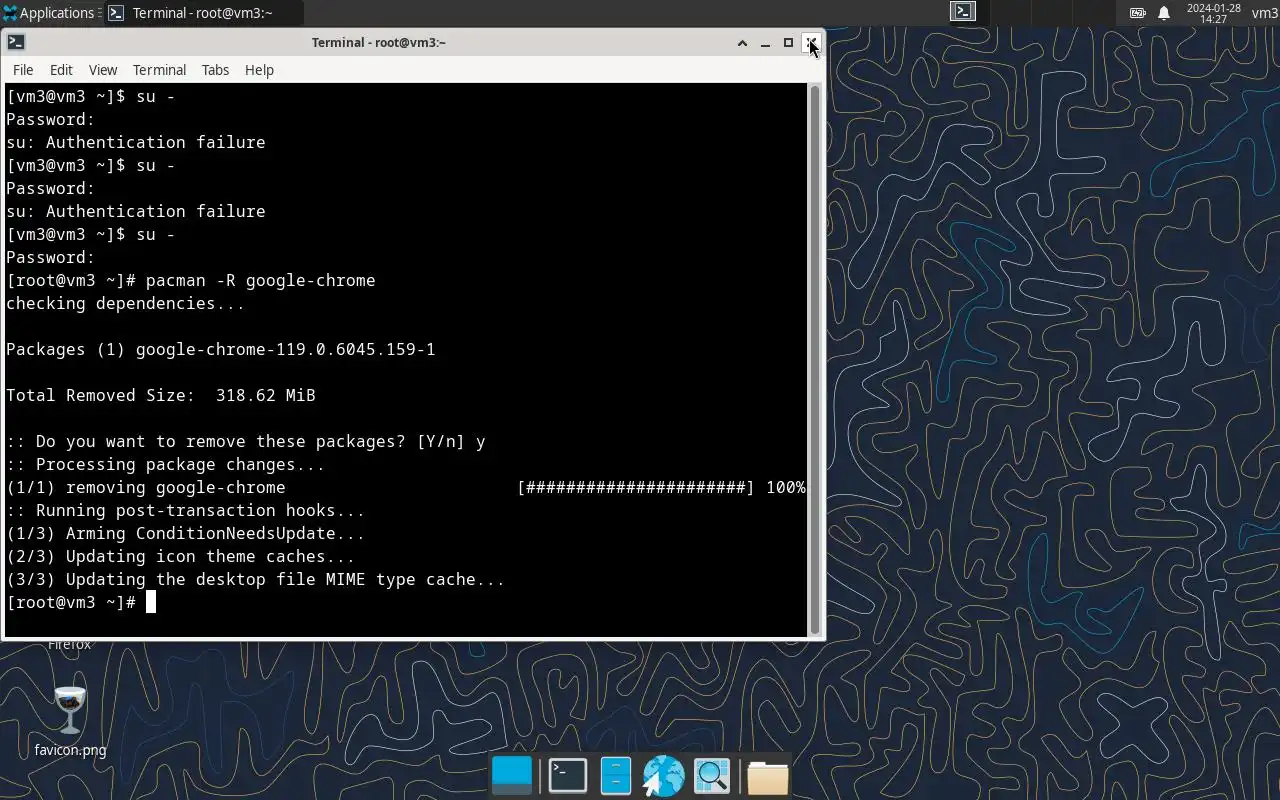Click "(2/3) Updating icon theme caches..." line
This screenshot has width=1280, height=800.
[x=181, y=556]
